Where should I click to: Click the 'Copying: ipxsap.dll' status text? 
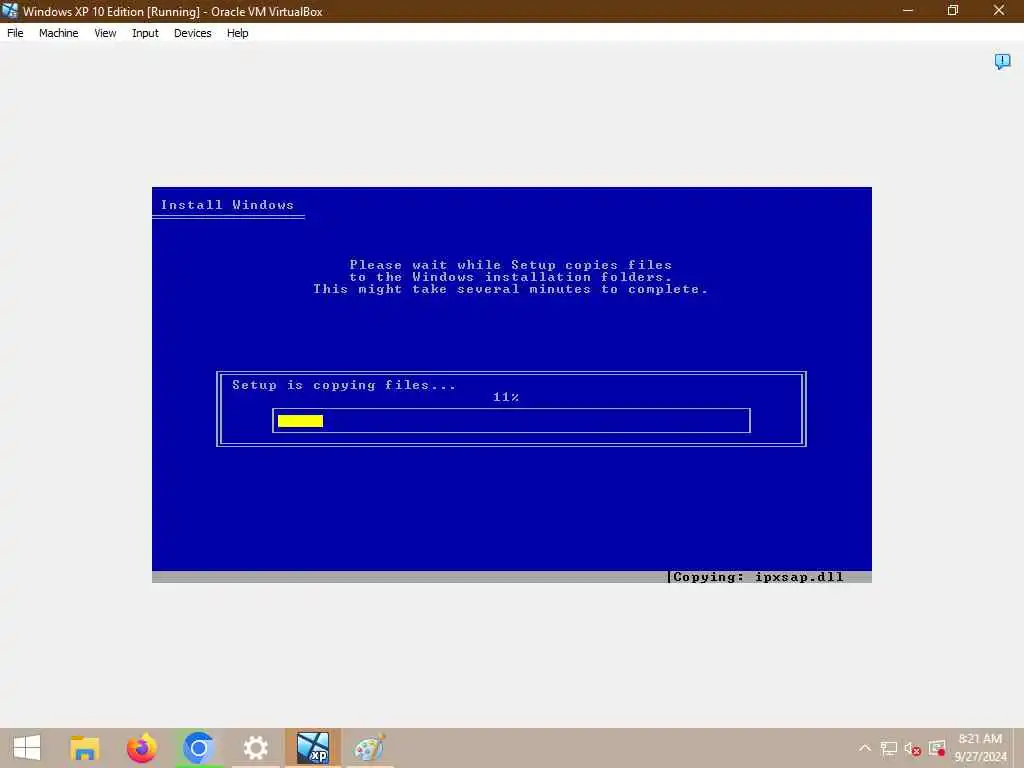758,577
